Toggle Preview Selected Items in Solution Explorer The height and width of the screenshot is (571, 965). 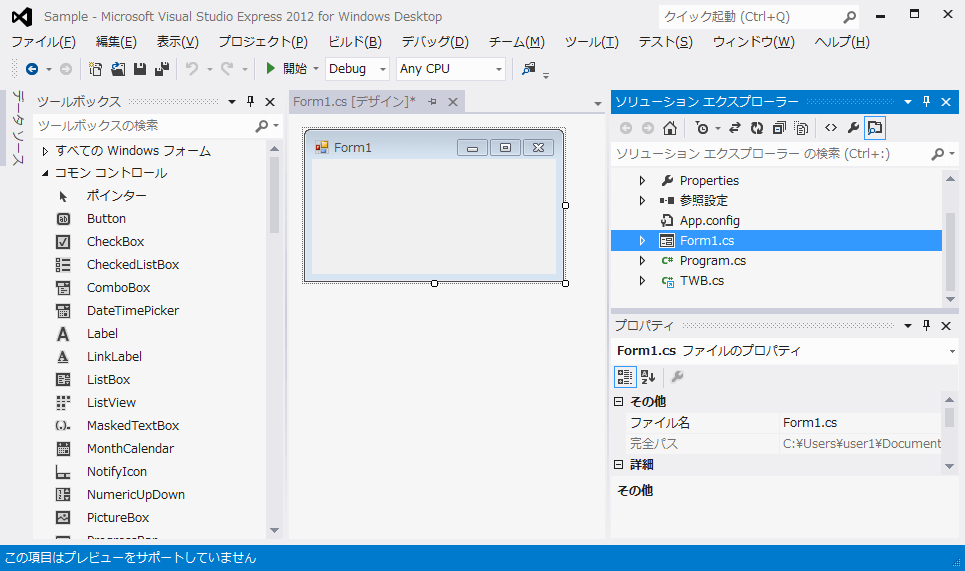[875, 128]
